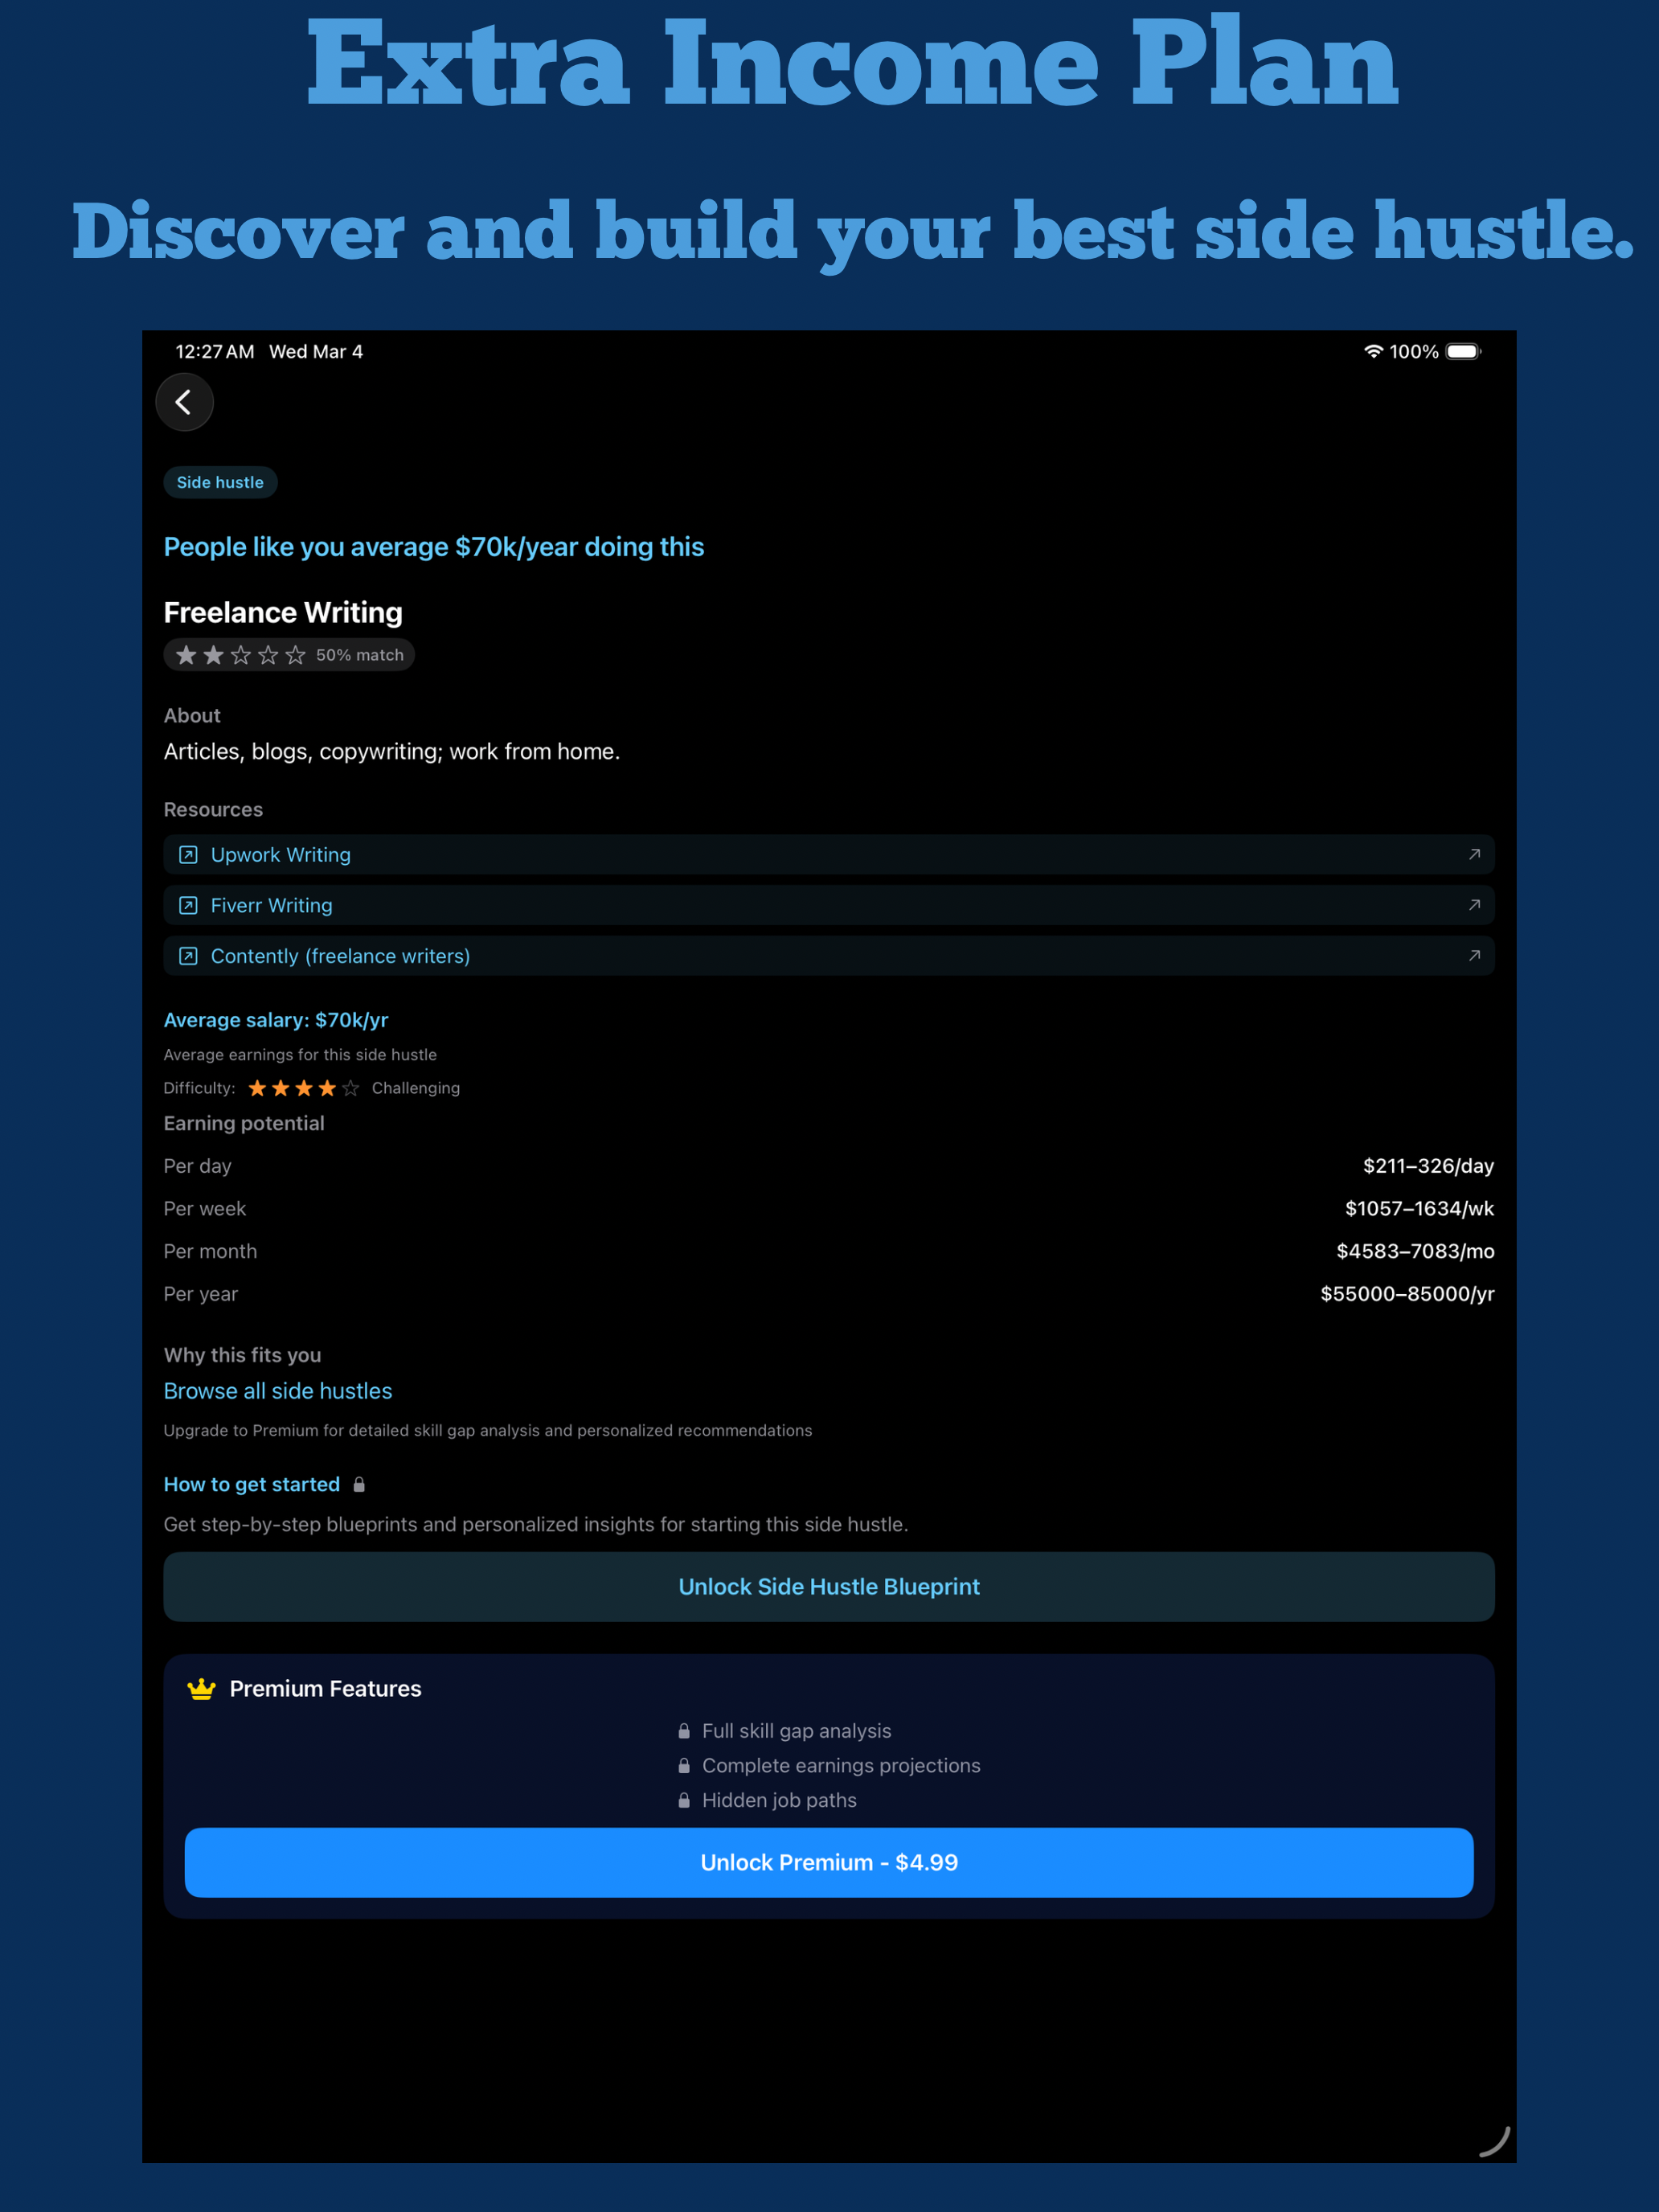
Task: Click the Premium Features heading
Action: 325,1689
